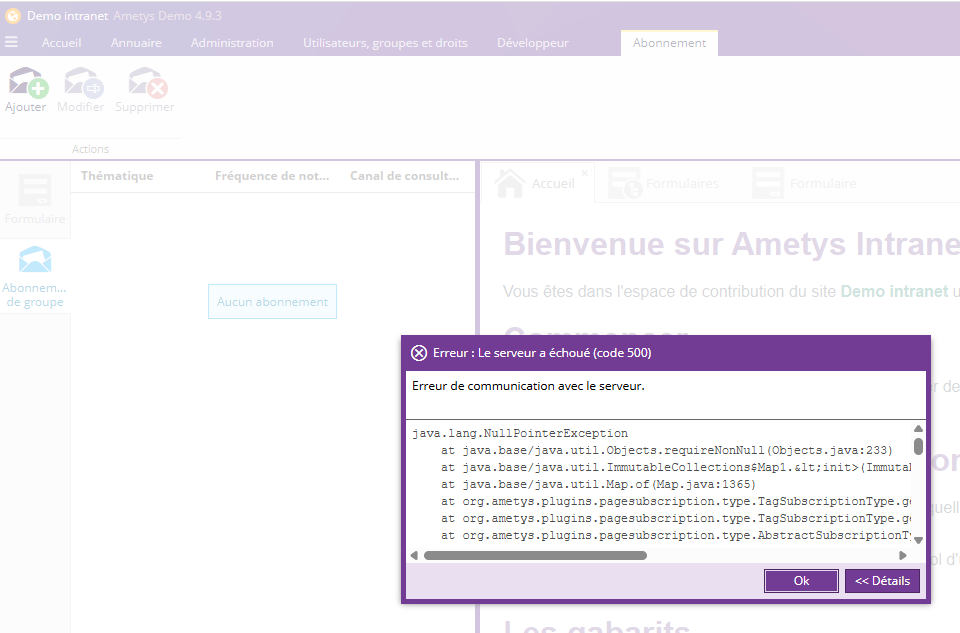The width and height of the screenshot is (960, 633).
Task: Open the Annuaire ribbon tab
Action: pyautogui.click(x=136, y=43)
